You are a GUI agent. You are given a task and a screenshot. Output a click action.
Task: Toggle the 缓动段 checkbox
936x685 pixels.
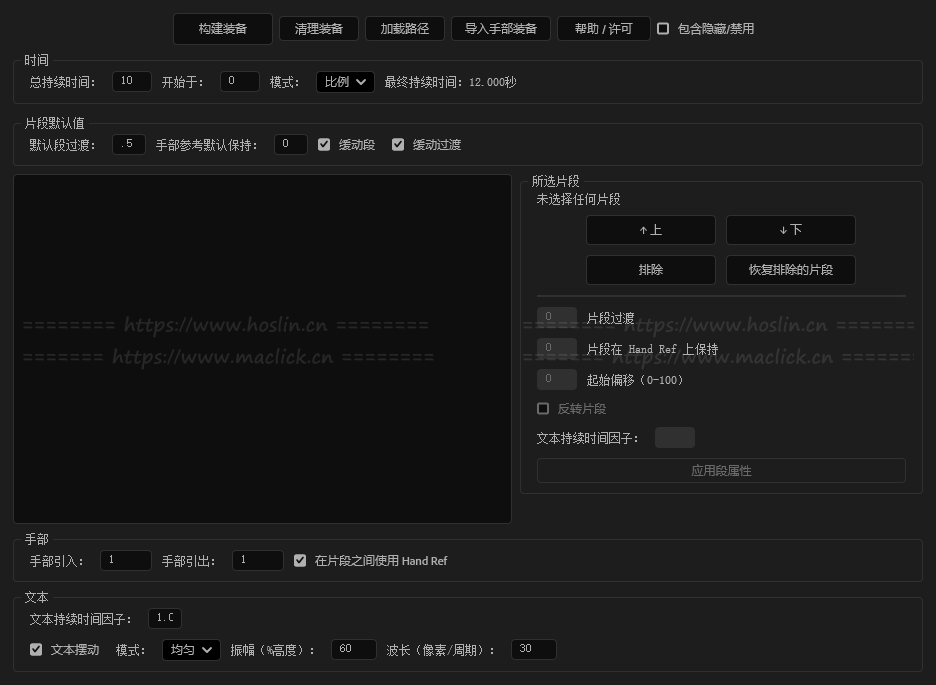[x=324, y=144]
